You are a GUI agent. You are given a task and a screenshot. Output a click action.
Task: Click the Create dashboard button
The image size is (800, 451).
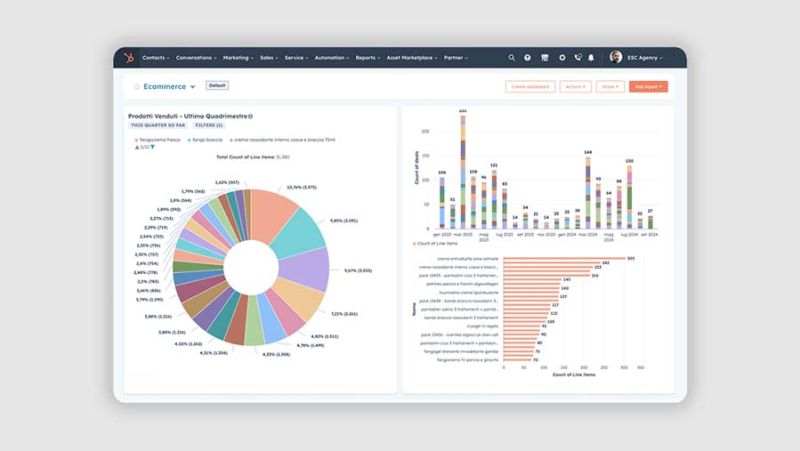[x=530, y=87]
